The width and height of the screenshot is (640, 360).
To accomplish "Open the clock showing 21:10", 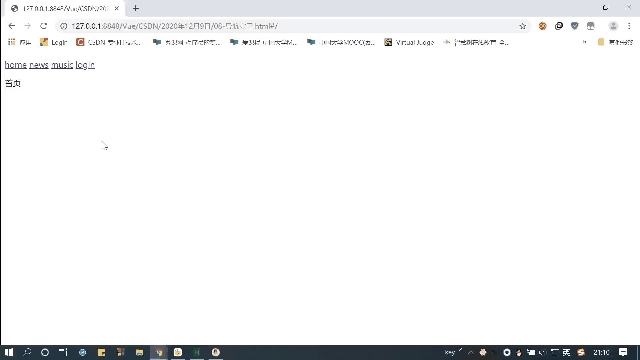I will 601,352.
